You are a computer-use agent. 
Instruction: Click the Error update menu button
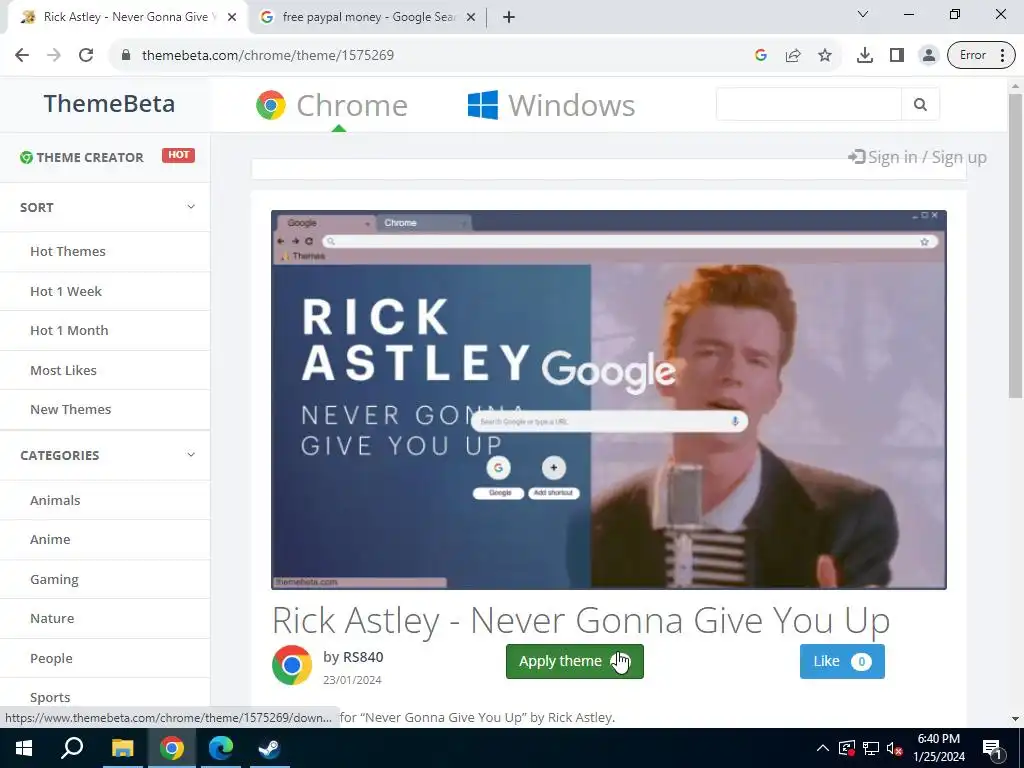point(982,55)
